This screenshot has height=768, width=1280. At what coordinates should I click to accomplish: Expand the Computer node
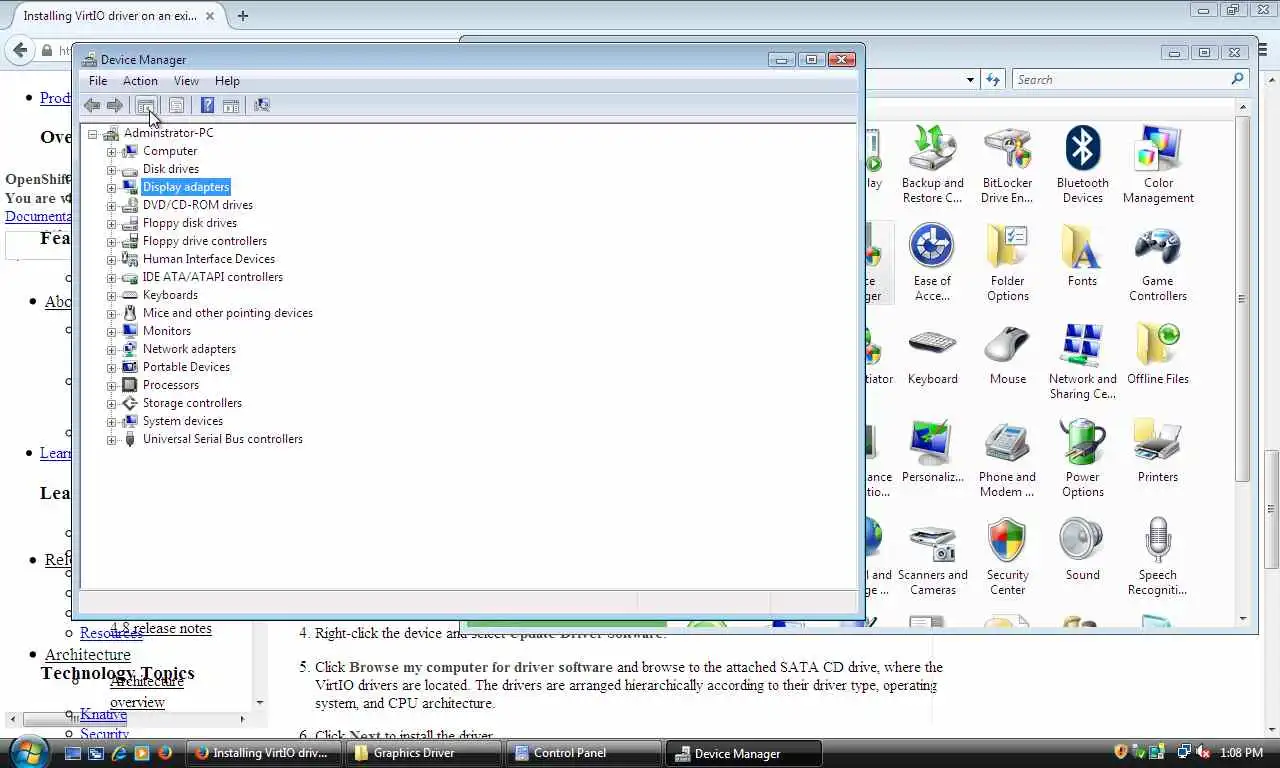pyautogui.click(x=112, y=151)
